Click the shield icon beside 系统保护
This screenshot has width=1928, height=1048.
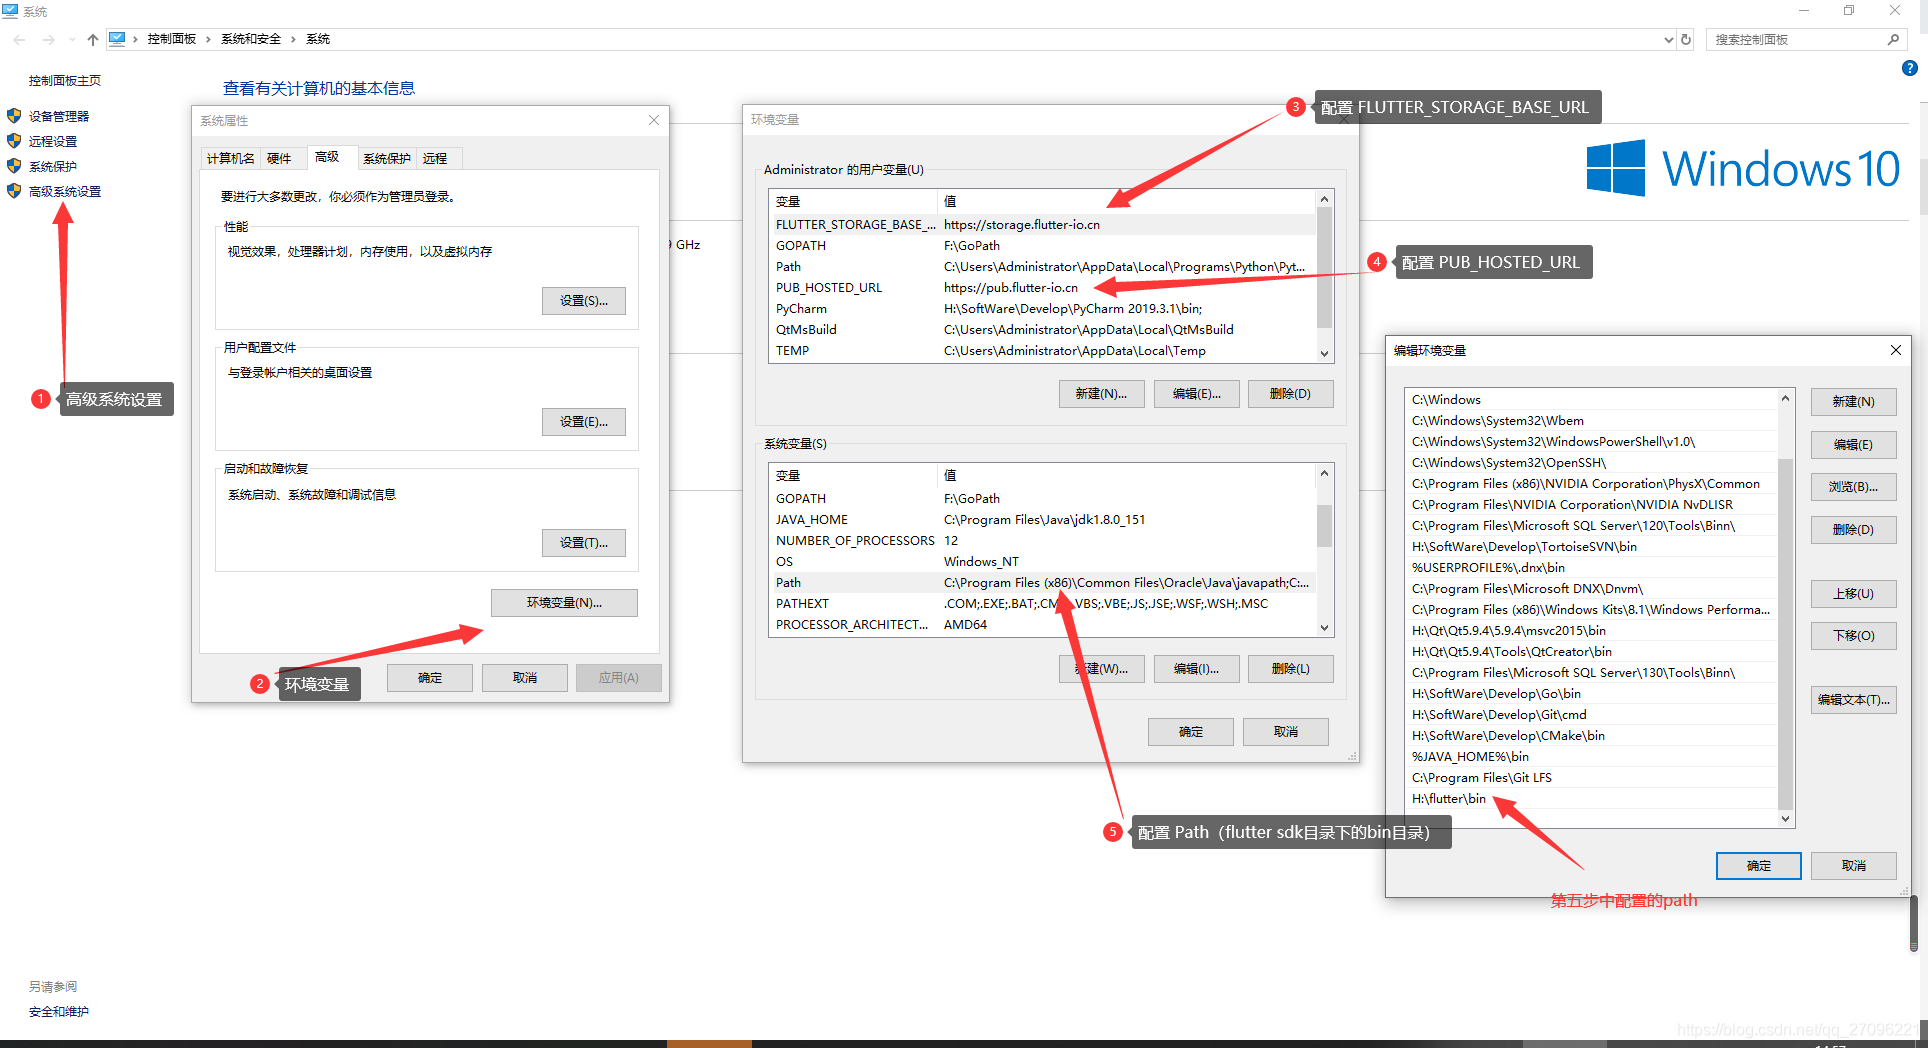point(14,166)
